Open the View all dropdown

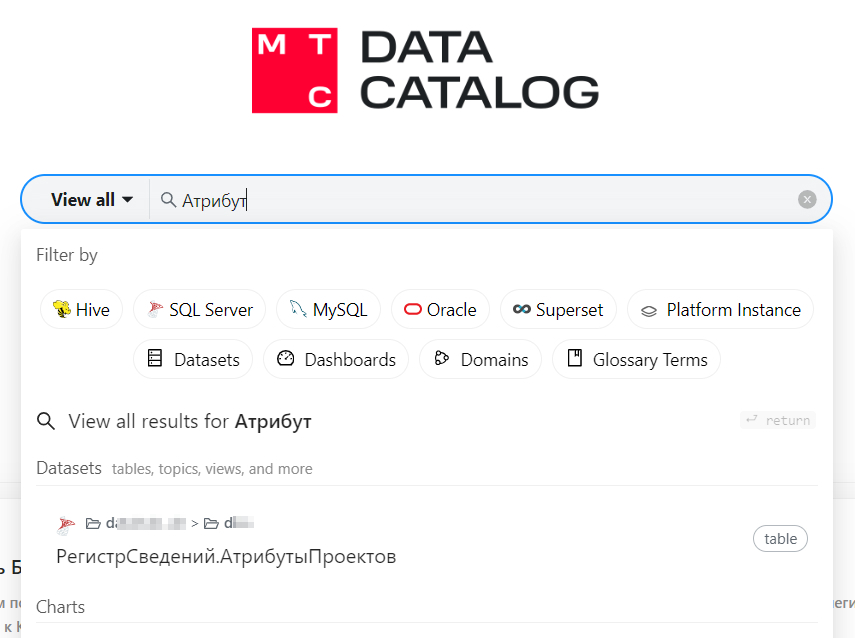pos(92,200)
